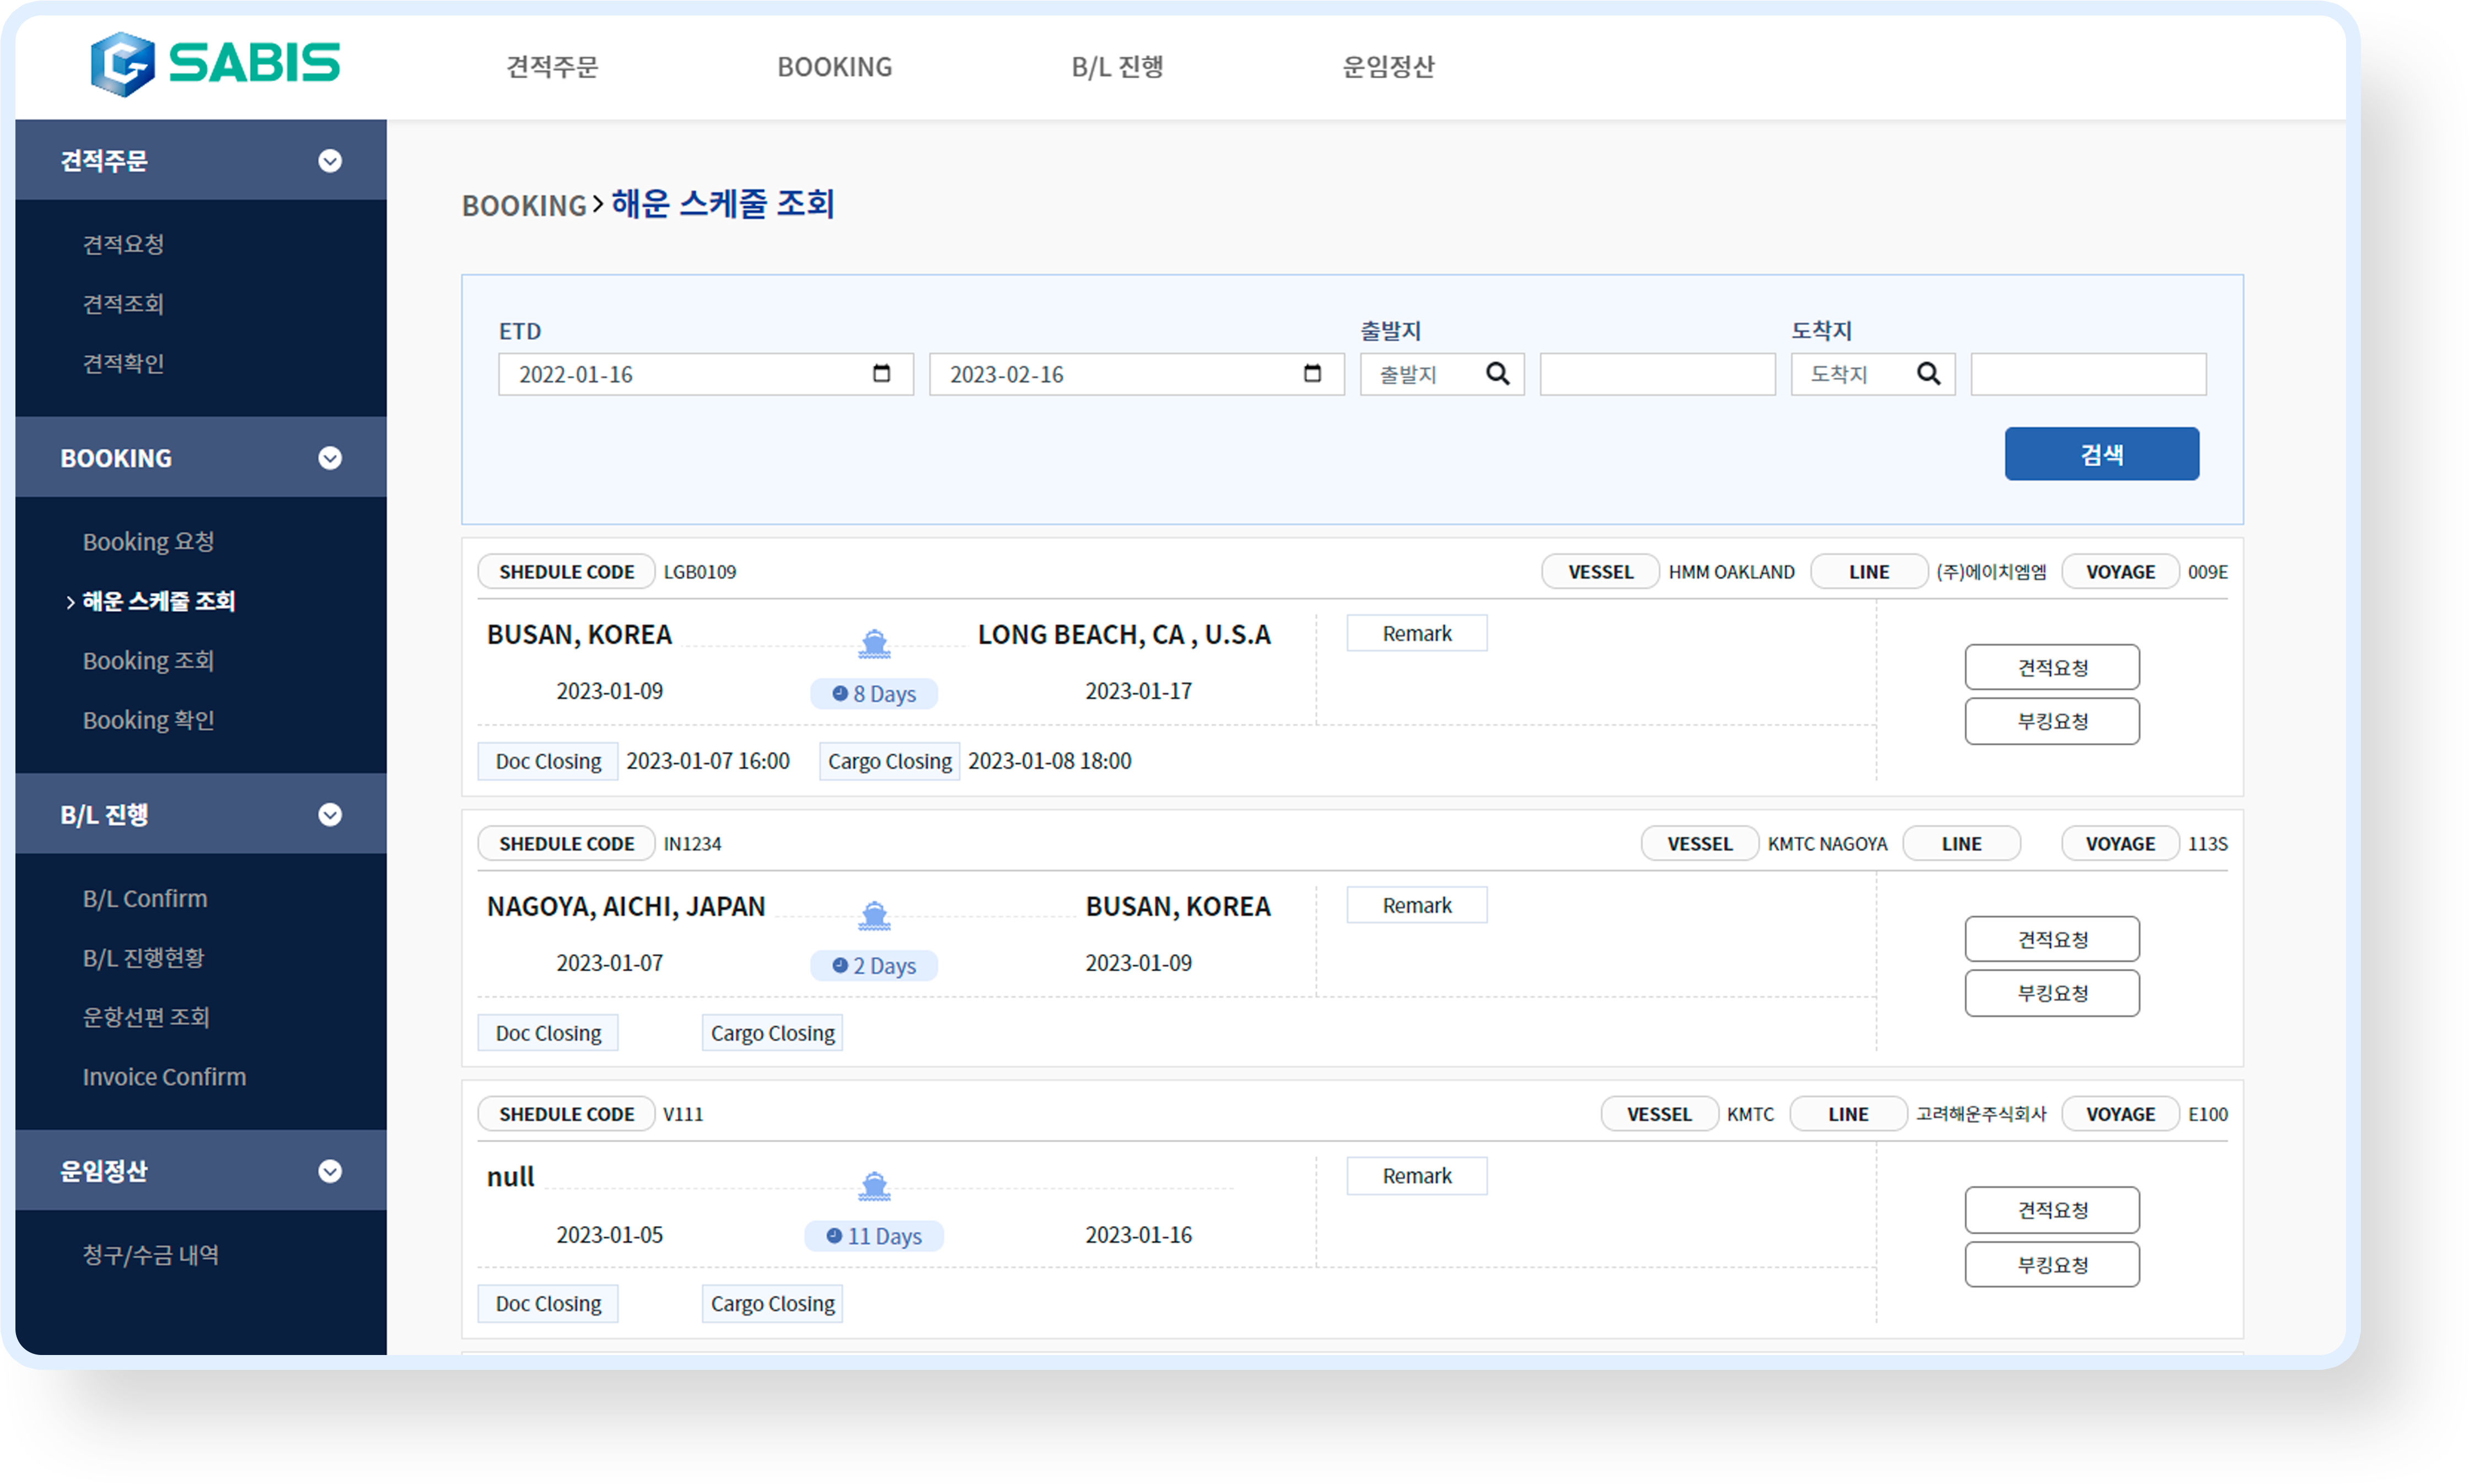Click the ETD end date field 2023-02-16
The image size is (2469, 1484).
[1136, 374]
